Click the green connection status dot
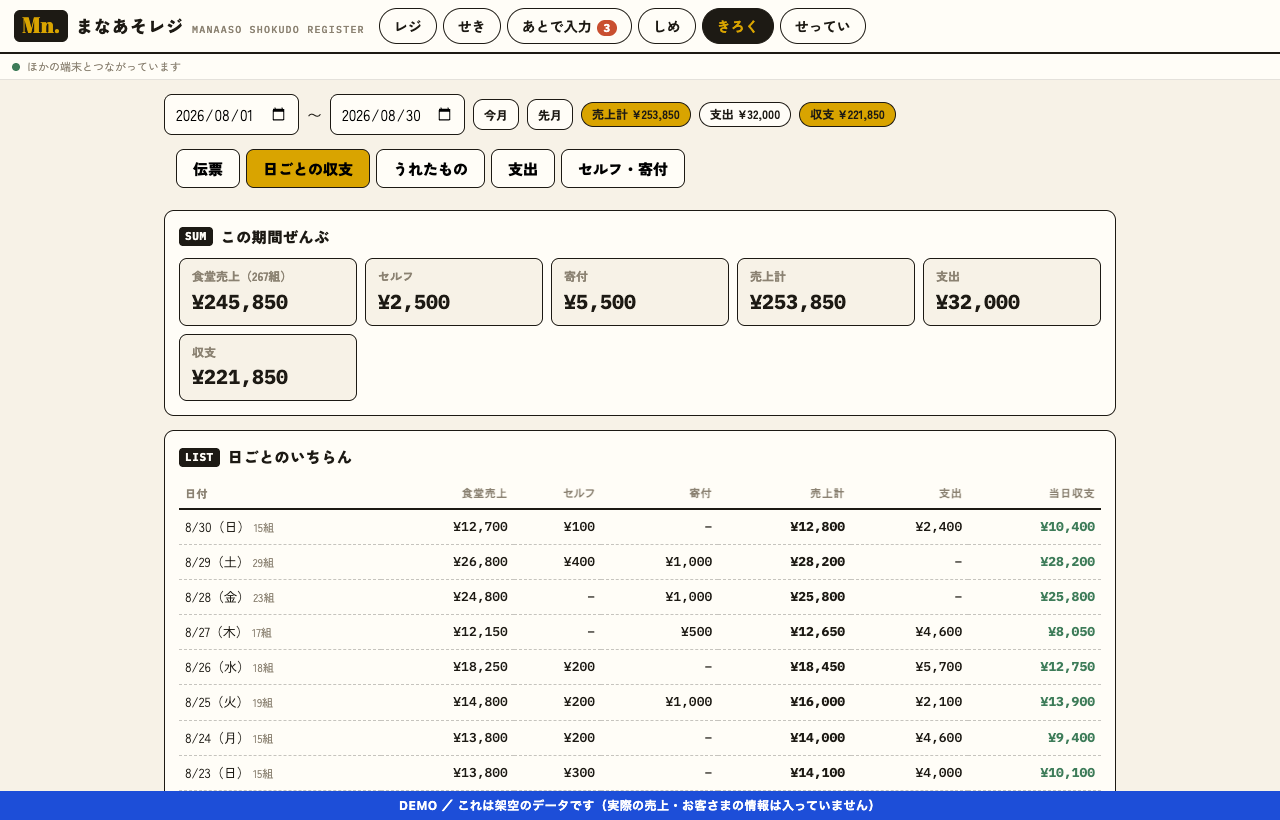1280x820 pixels. pyautogui.click(x=16, y=67)
